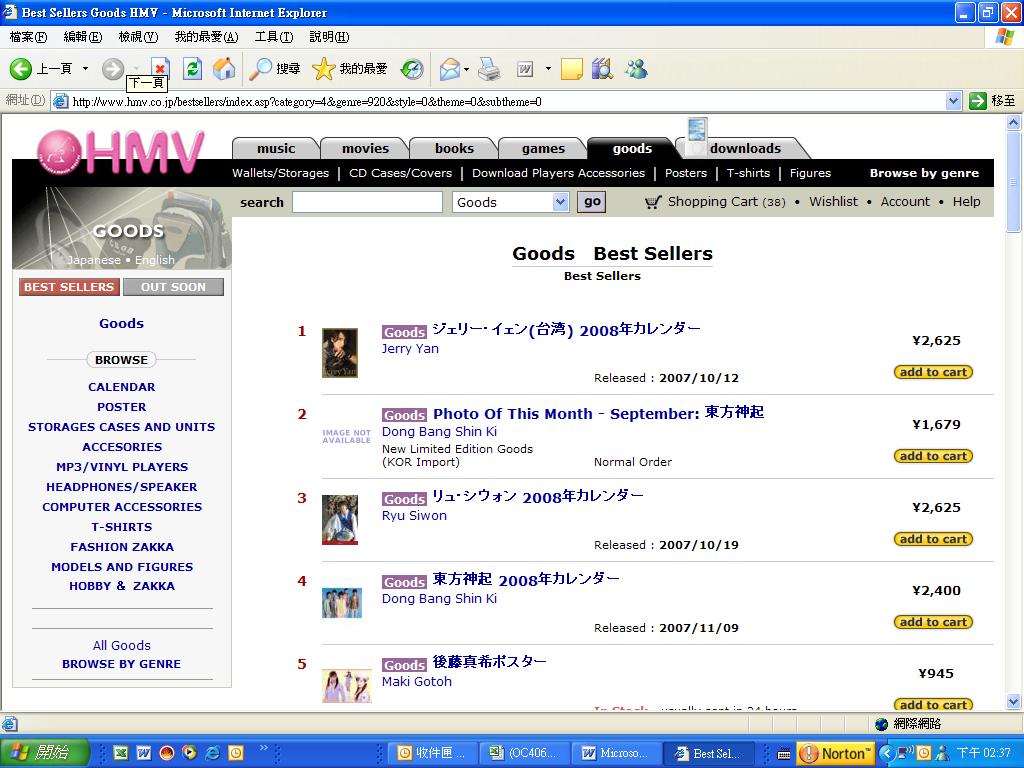Go back with the green Back arrow
1024x768 pixels.
pos(20,69)
